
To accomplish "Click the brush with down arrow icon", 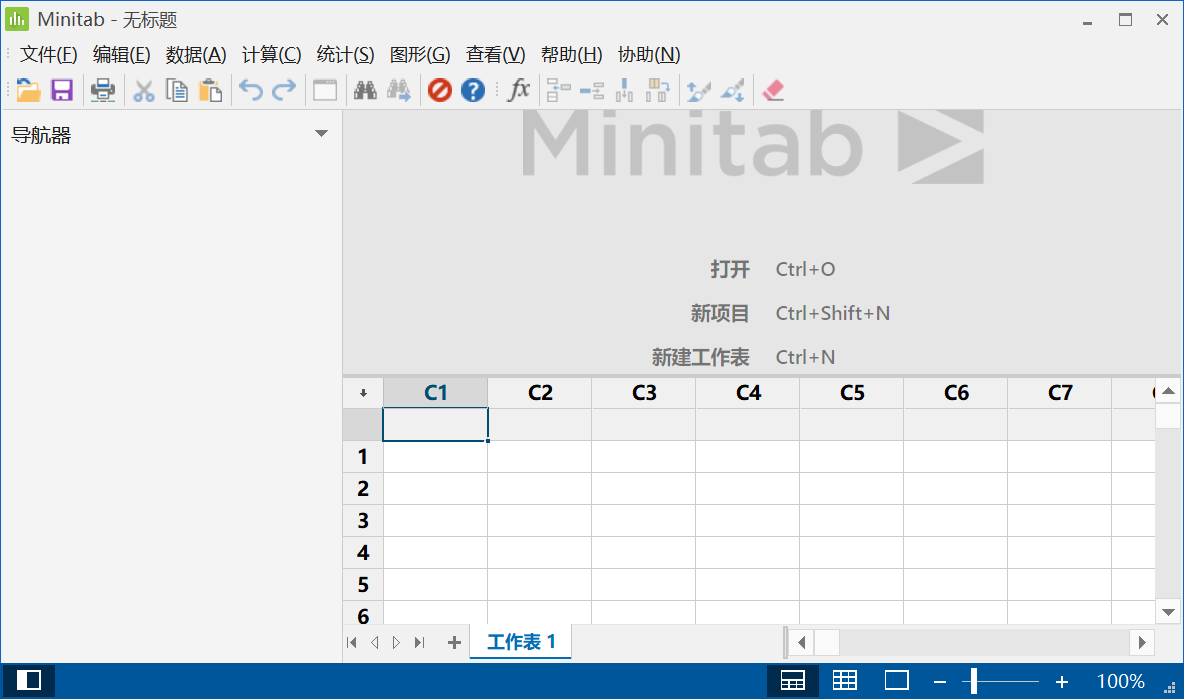I will tap(732, 91).
